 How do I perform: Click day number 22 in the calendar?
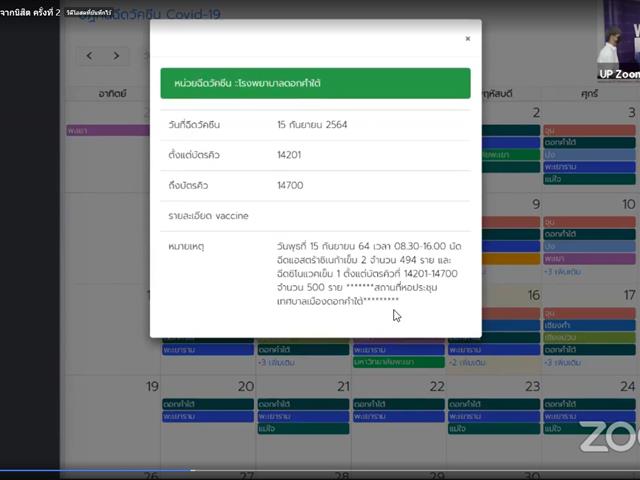coord(437,387)
